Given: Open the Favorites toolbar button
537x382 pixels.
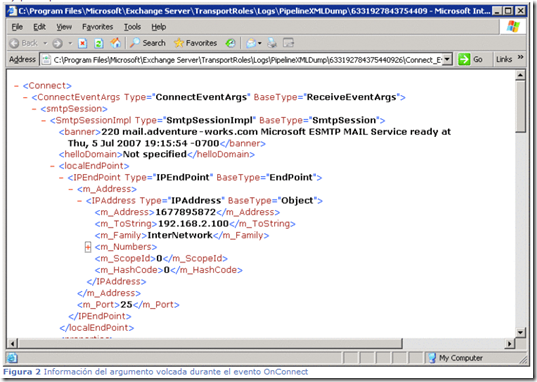Looking at the screenshot, I should click(195, 43).
